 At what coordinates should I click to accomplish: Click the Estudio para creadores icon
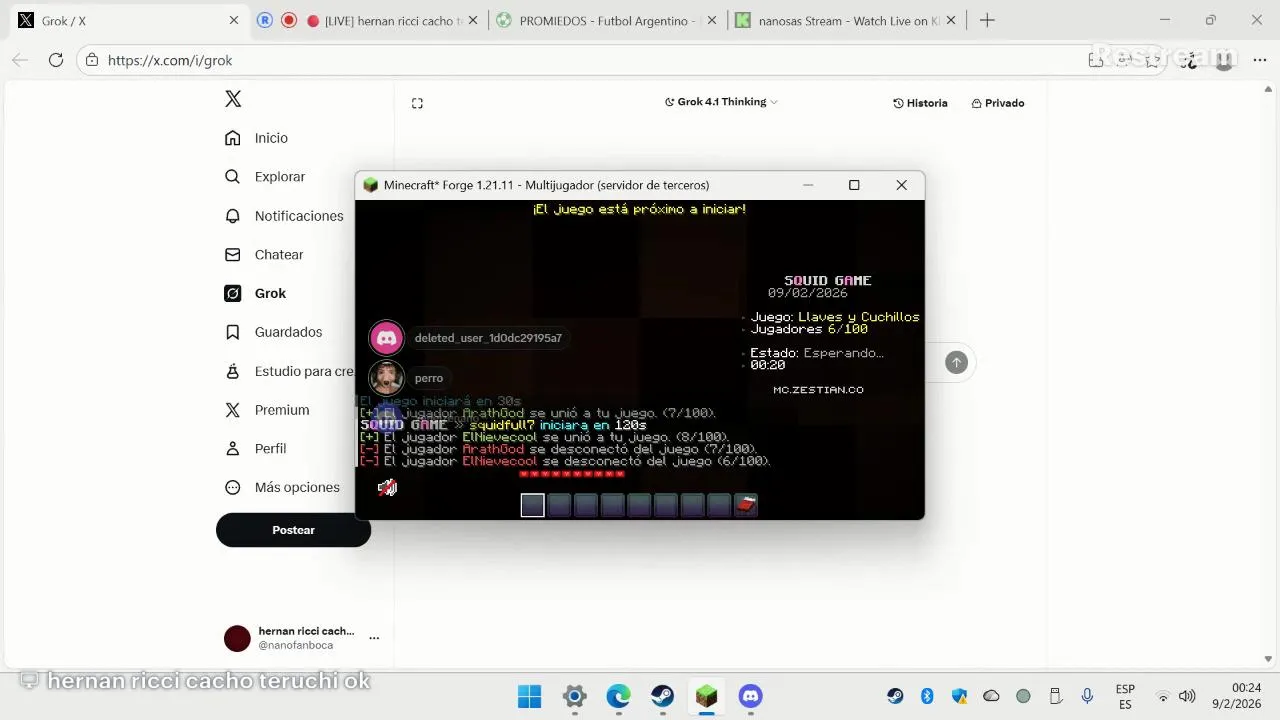pos(233,371)
